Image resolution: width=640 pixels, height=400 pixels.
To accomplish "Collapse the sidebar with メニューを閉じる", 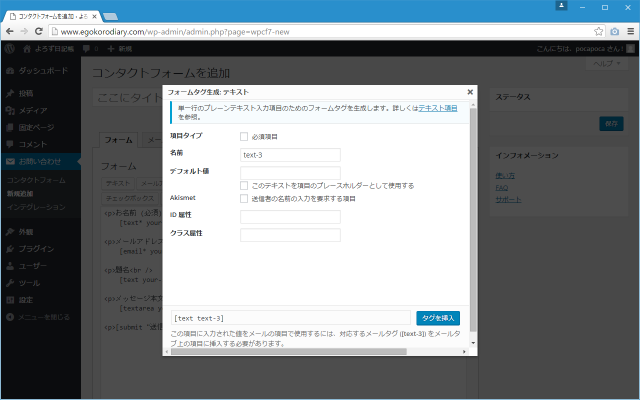I will click(x=42, y=317).
